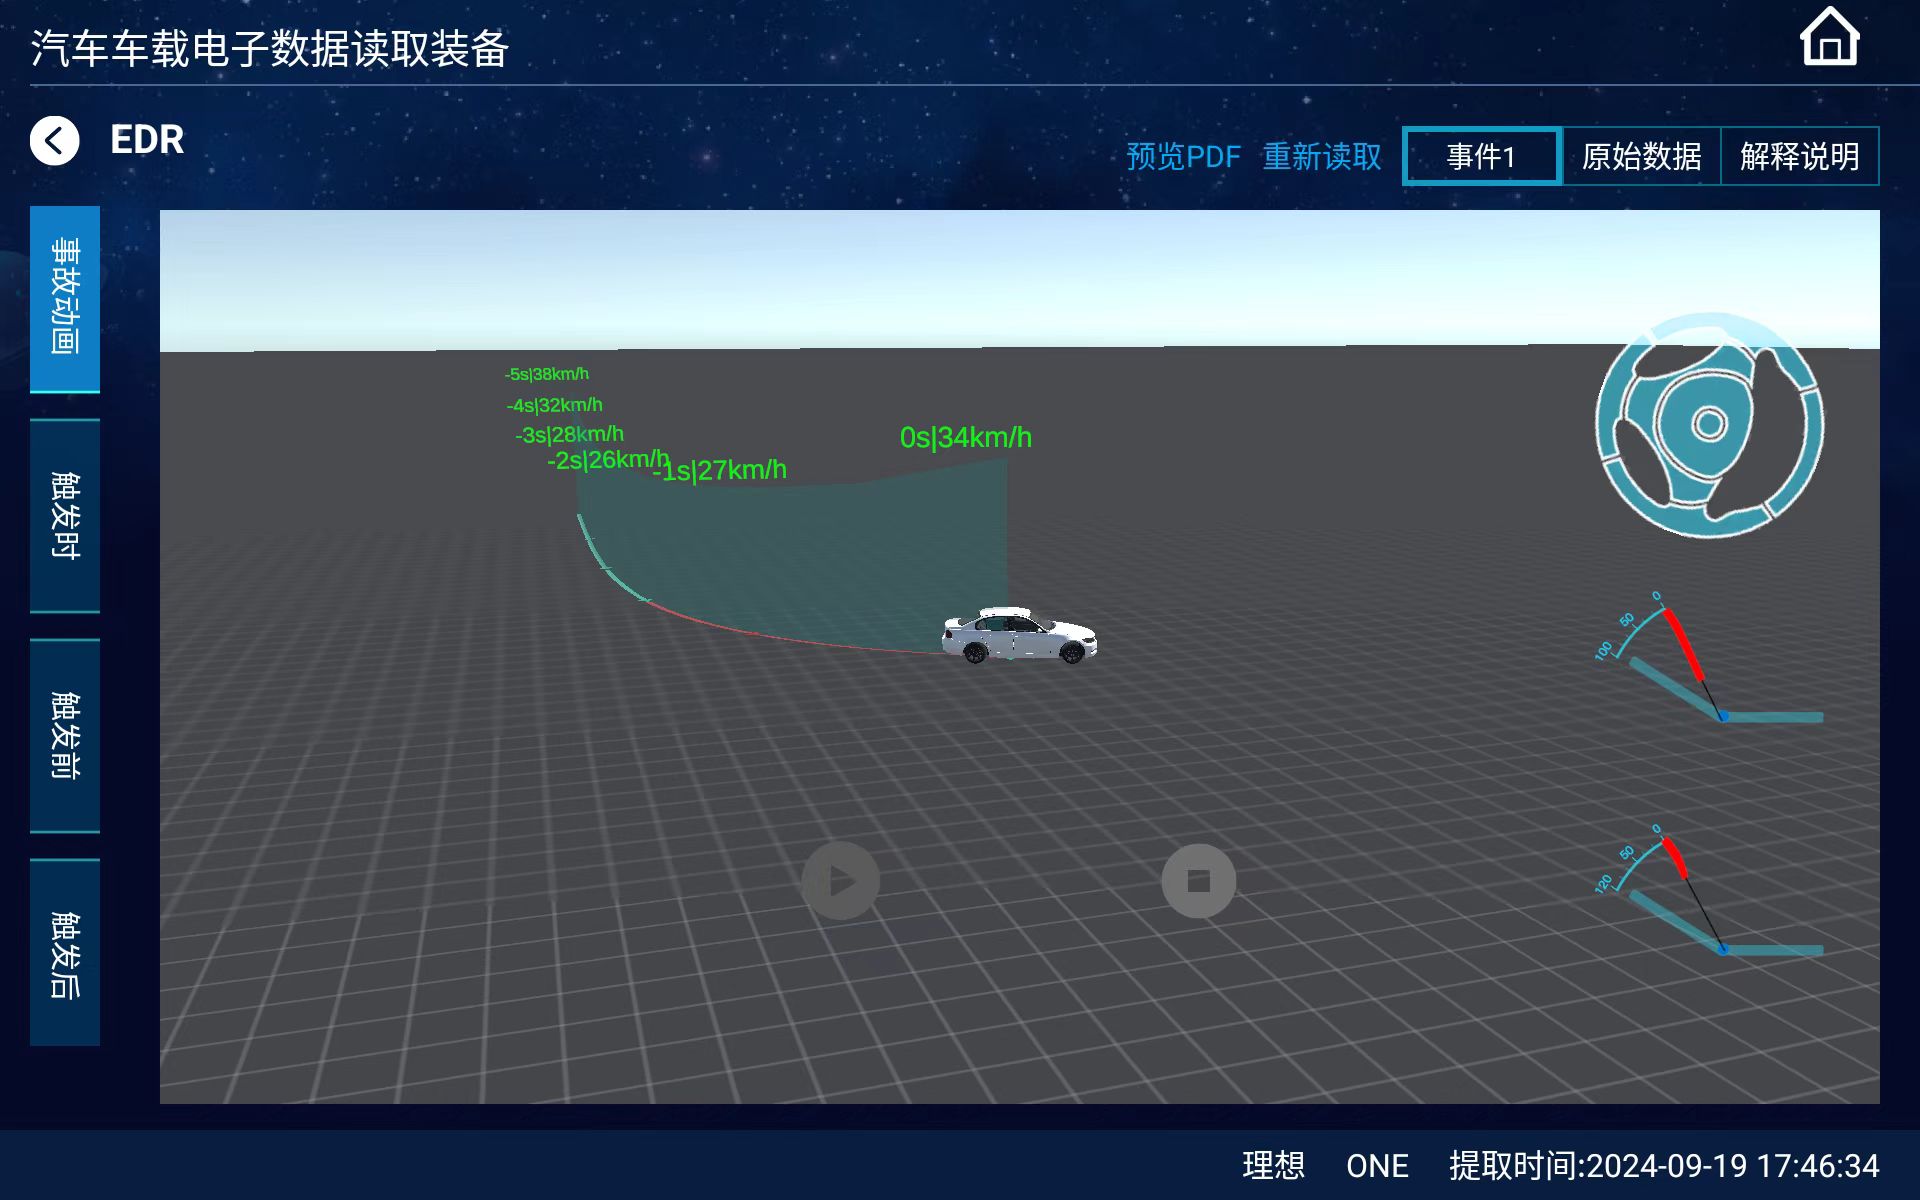Click the ONE model text
Viewport: 1920px width, 1200px height.
(1377, 1166)
